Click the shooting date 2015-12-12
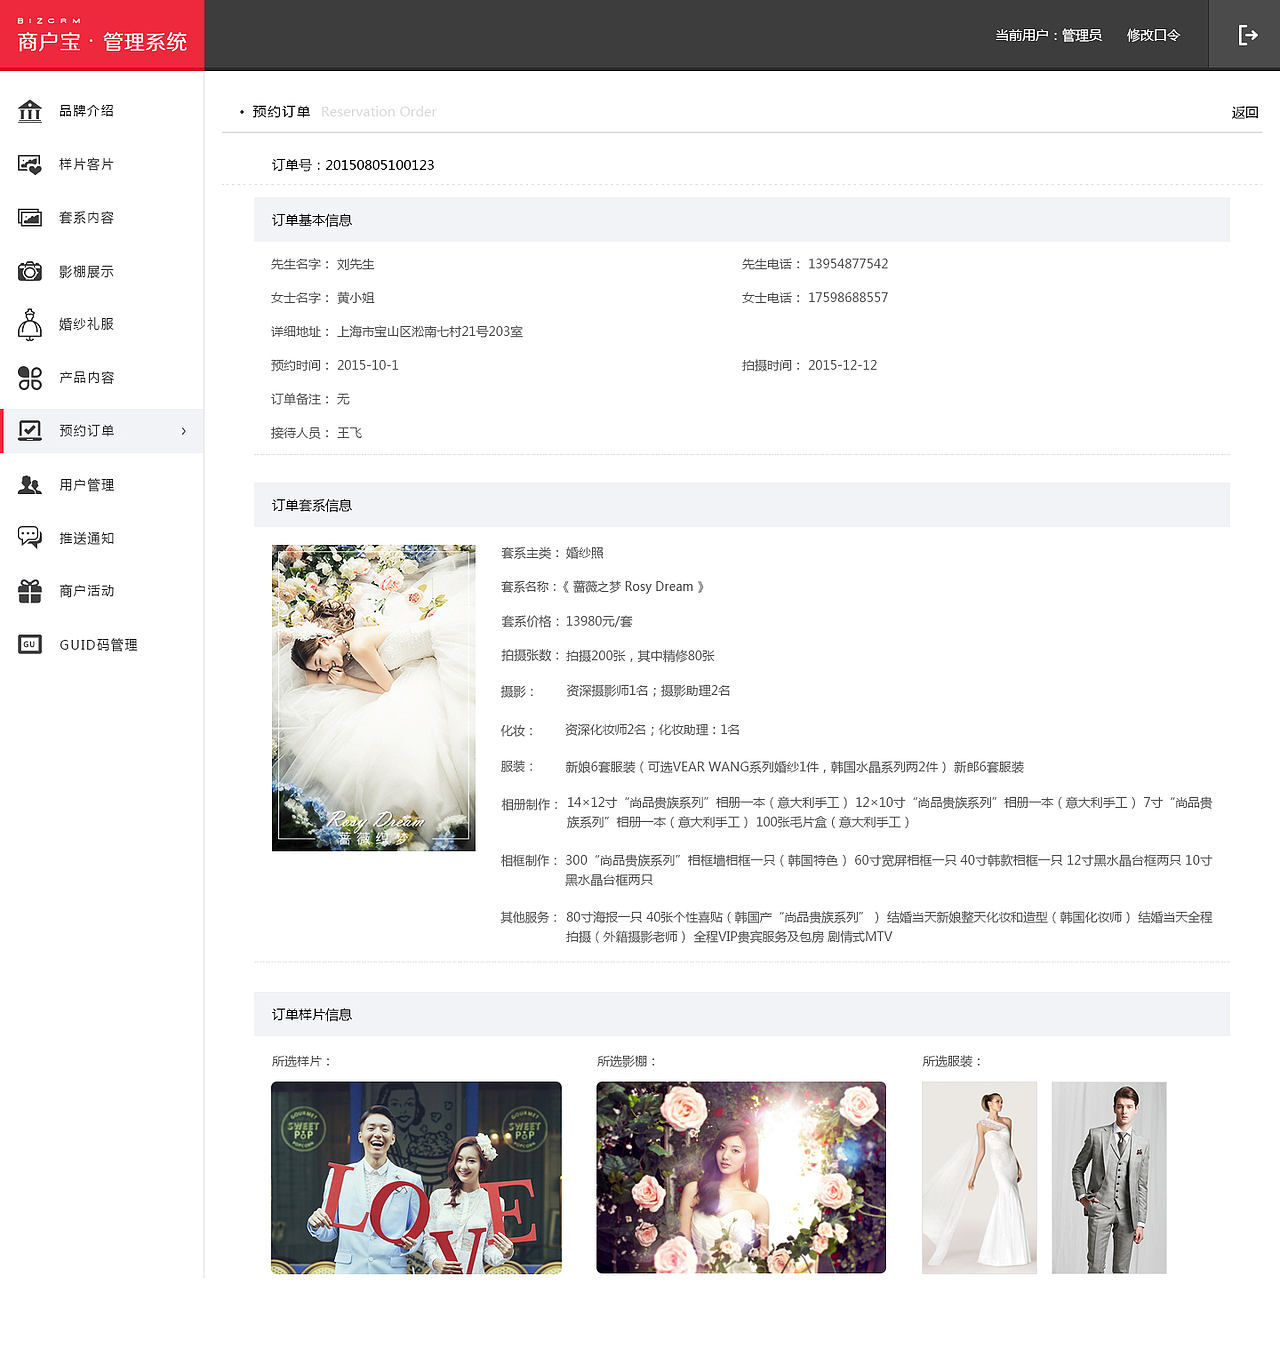Viewport: 1280px width, 1349px height. tap(842, 366)
